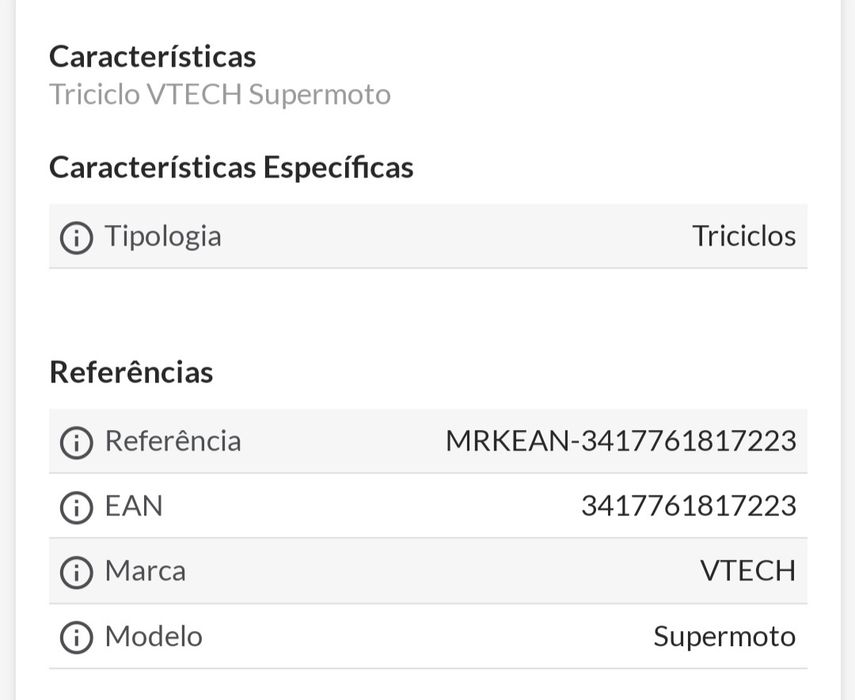Click the info icon next to Tipologia
Image resolution: width=855 pixels, height=700 pixels.
76,237
